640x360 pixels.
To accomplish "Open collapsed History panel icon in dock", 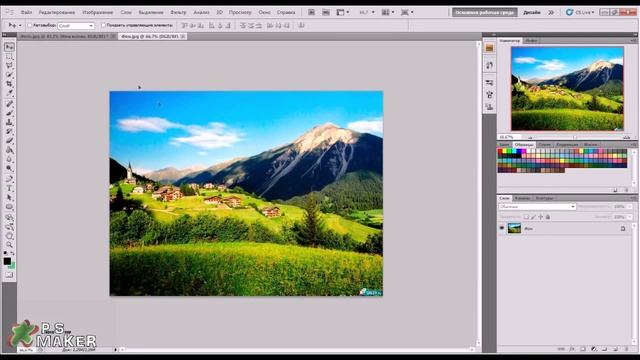I will (489, 65).
